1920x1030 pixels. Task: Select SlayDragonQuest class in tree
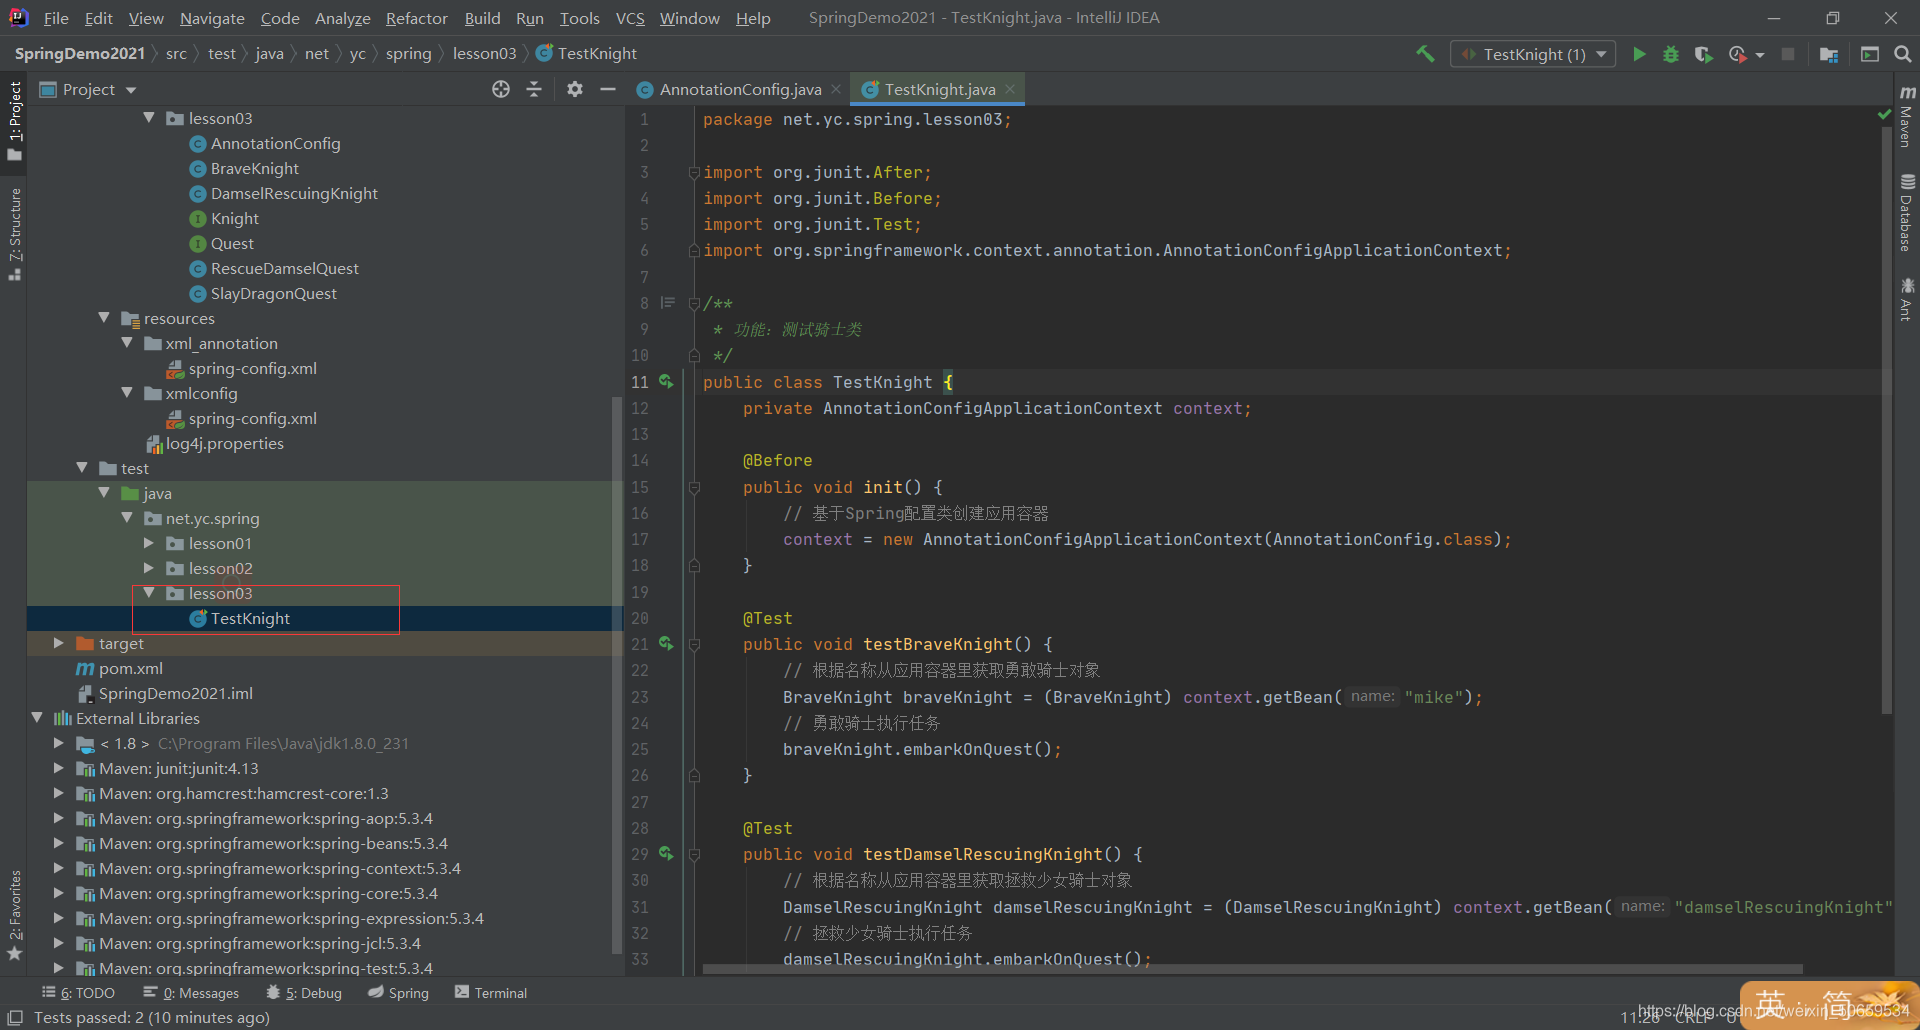coord(273,293)
